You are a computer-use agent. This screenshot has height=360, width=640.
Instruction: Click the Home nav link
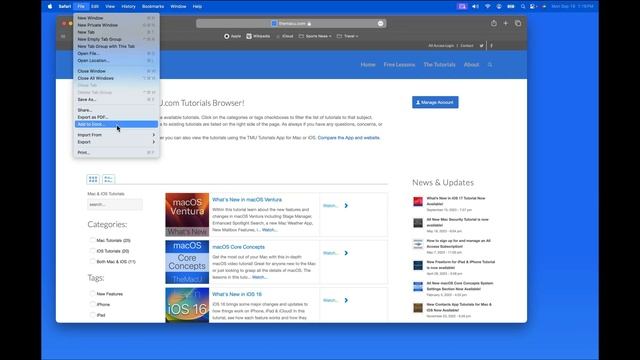[368, 64]
